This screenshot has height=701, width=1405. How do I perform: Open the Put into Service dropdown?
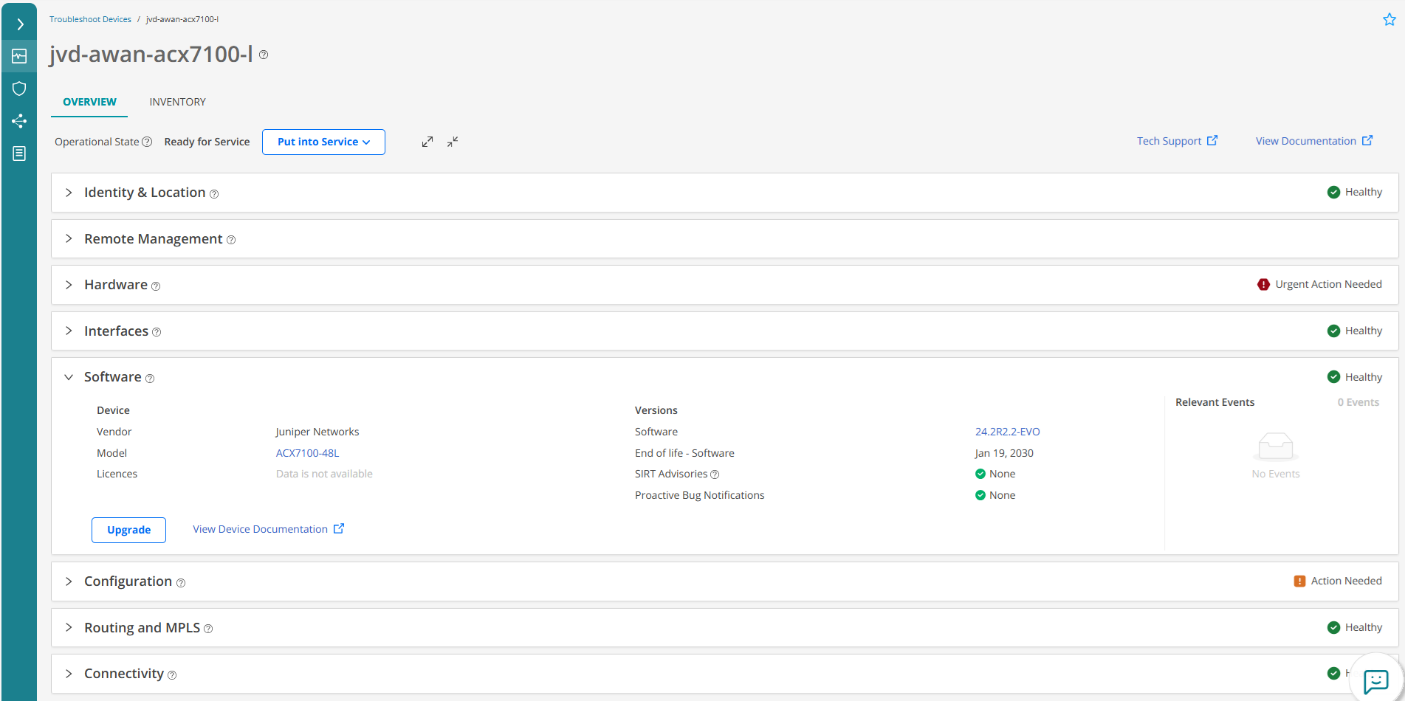click(323, 142)
